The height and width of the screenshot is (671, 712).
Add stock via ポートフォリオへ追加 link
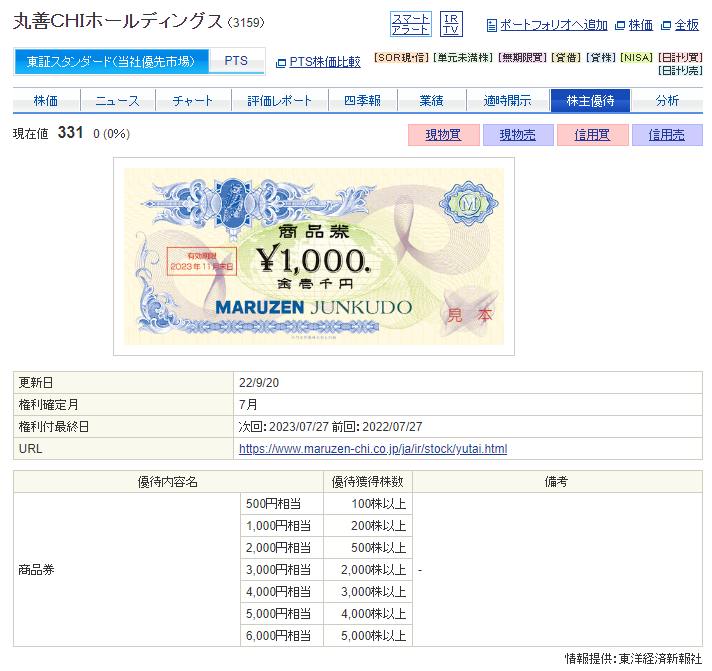[x=553, y=25]
